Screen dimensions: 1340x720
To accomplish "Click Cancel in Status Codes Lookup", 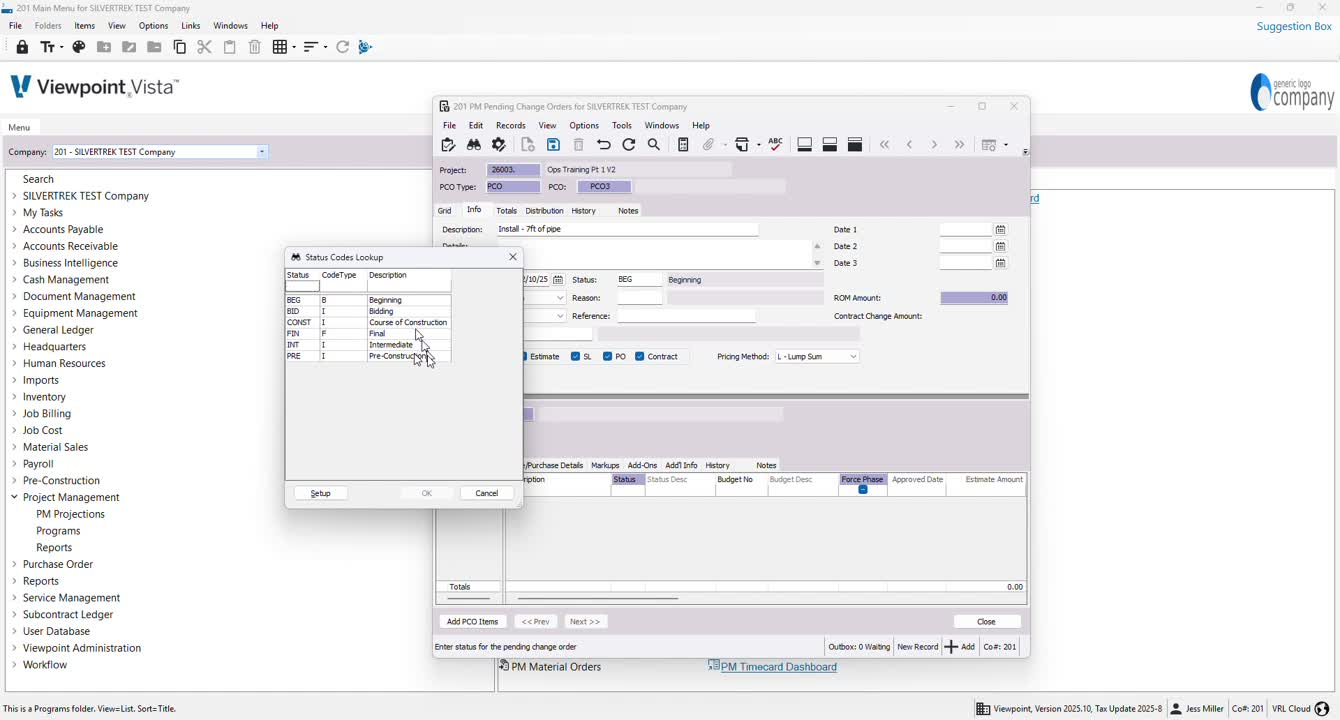I will tap(487, 493).
